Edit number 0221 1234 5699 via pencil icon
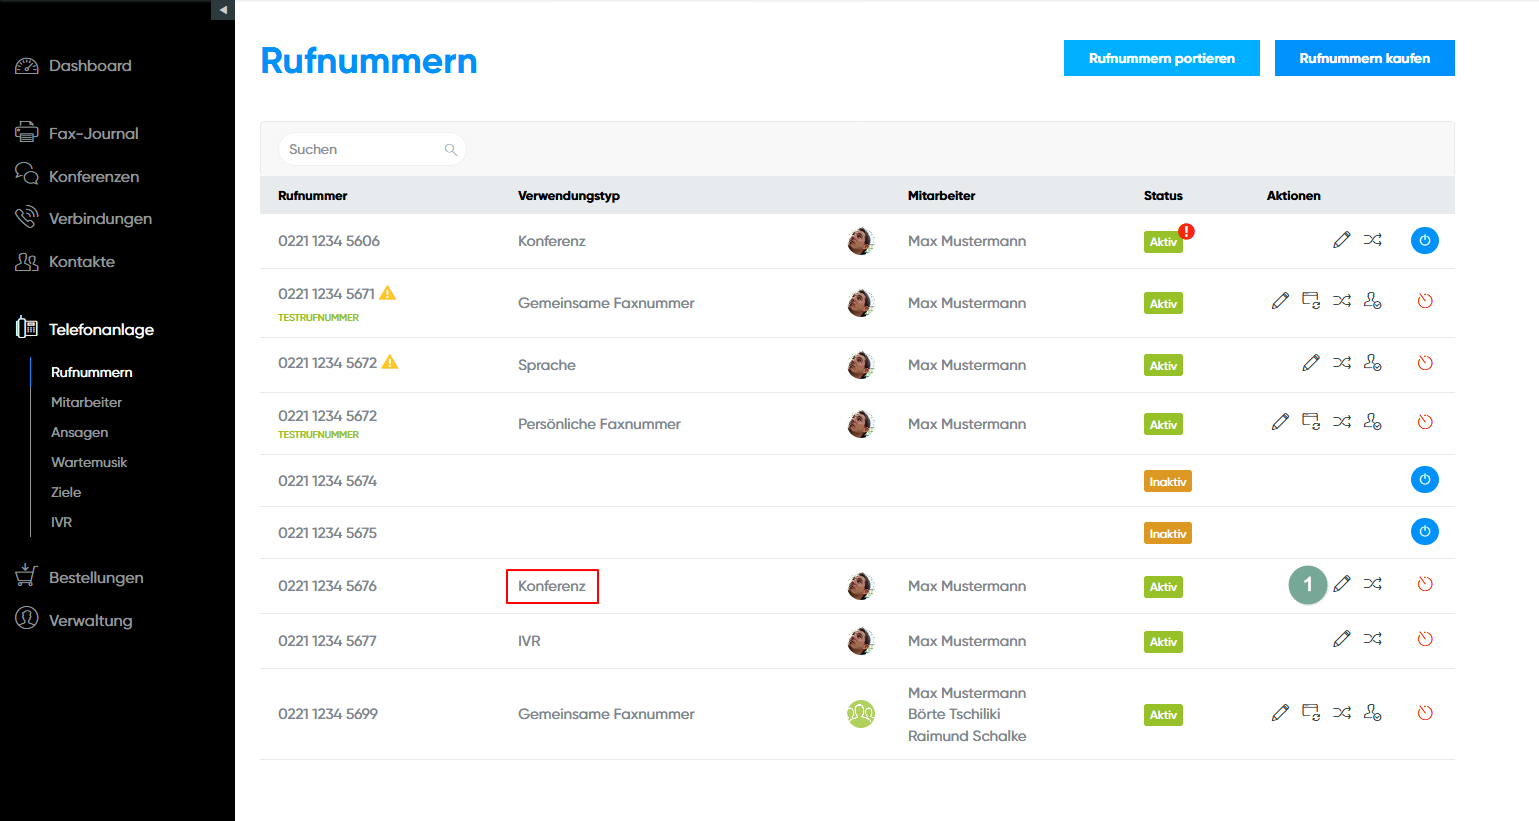Screen dimensions: 1539x821 pyautogui.click(x=1280, y=713)
